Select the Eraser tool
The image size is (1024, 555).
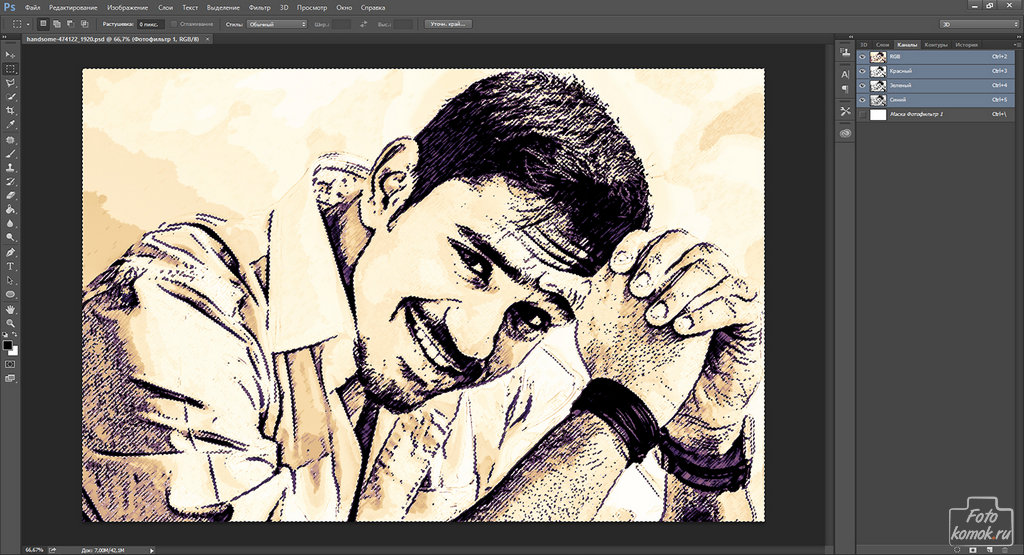(10, 196)
